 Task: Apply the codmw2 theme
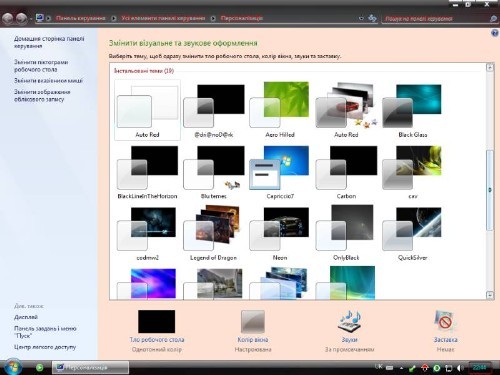pos(147,234)
